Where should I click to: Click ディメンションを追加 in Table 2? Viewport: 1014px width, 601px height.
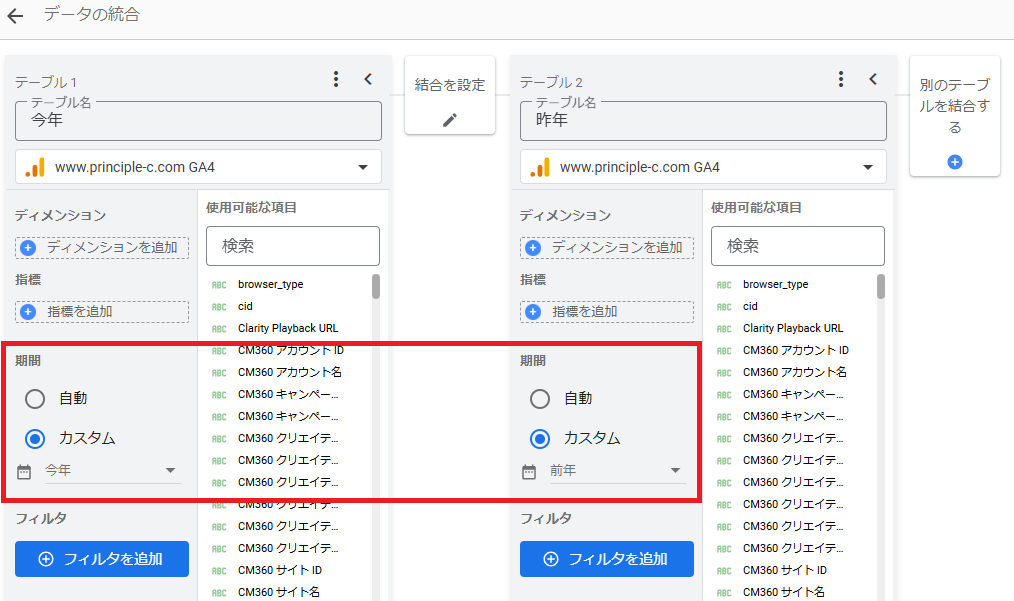click(x=605, y=247)
